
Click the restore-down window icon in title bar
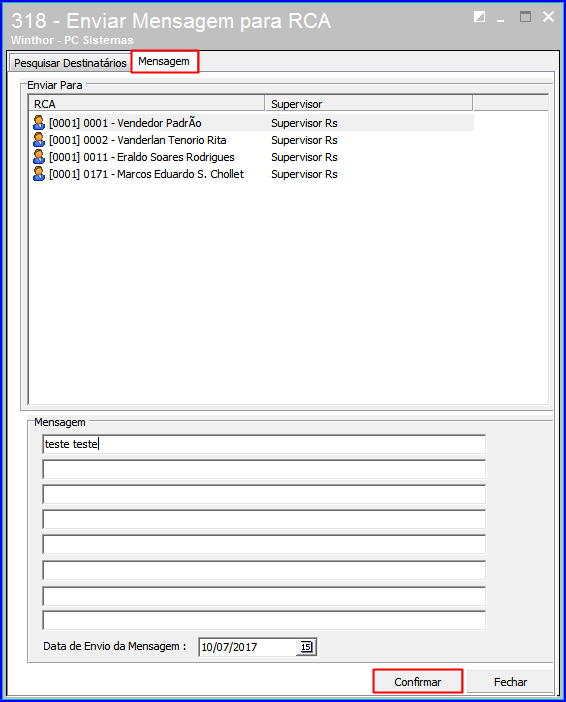coord(479,17)
